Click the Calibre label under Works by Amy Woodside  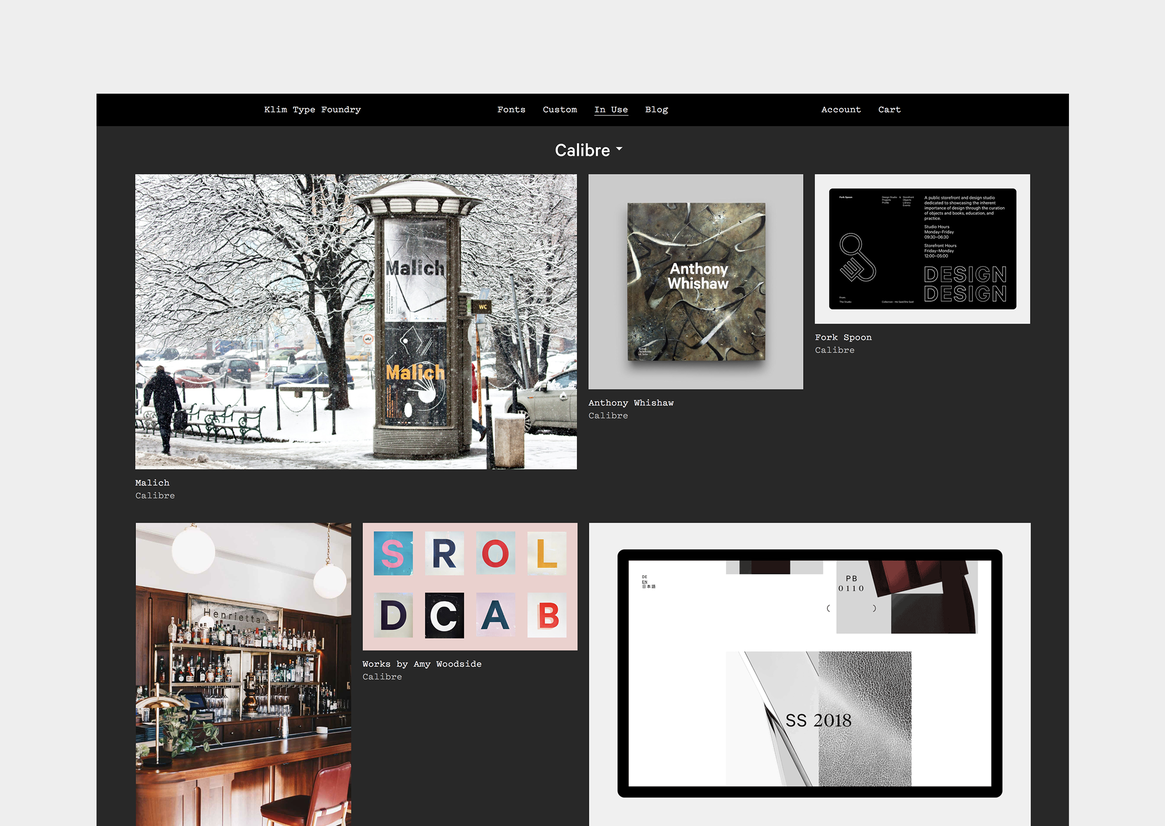pos(382,677)
